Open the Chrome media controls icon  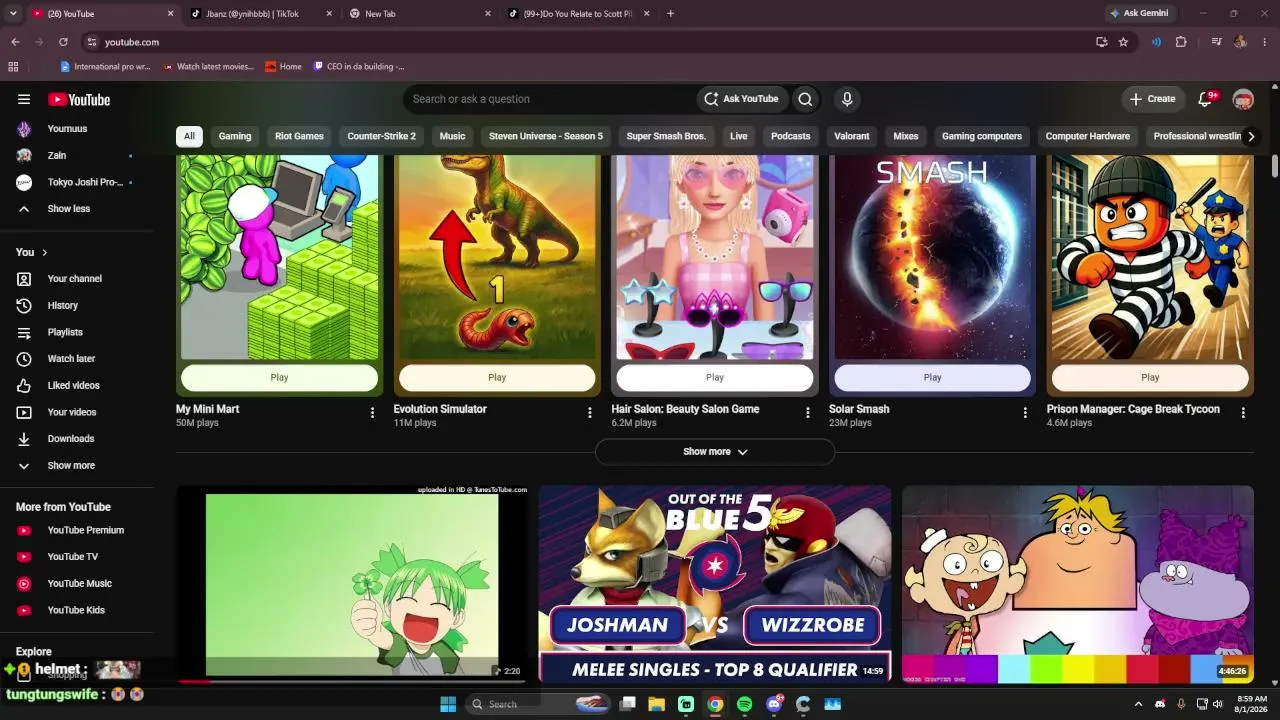coord(1216,42)
